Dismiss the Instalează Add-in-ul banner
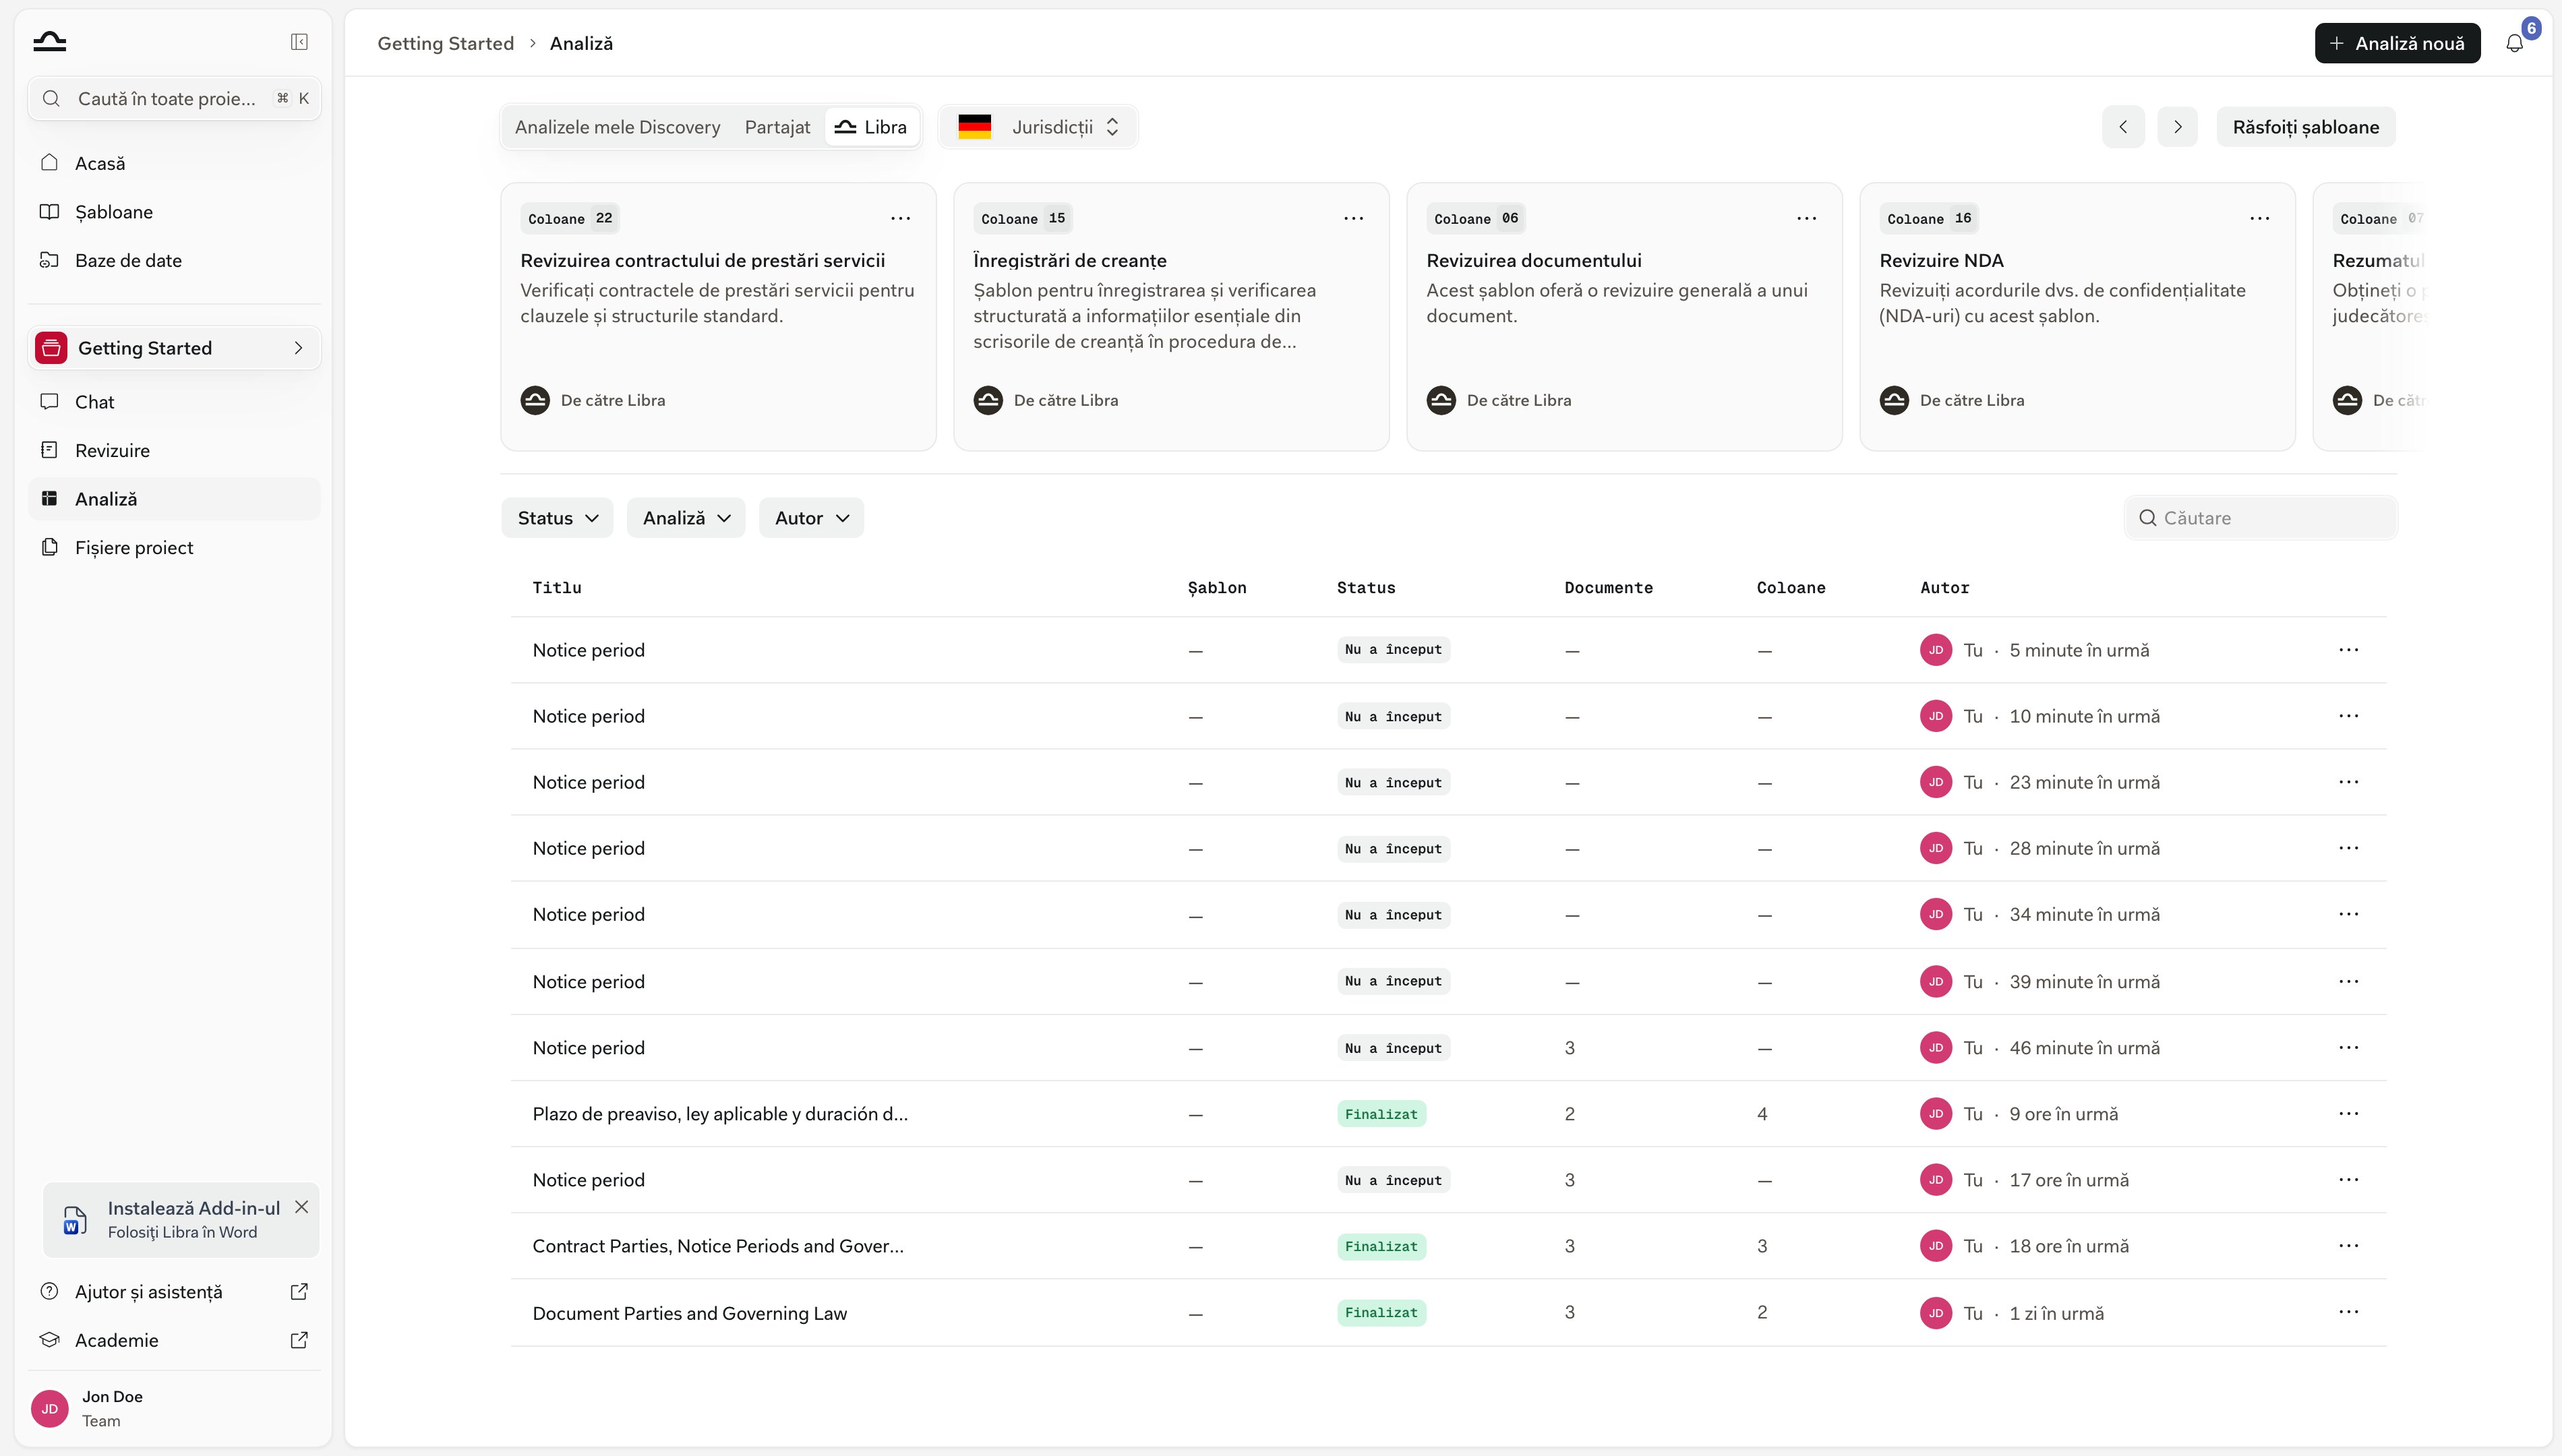This screenshot has height=1456, width=2562. tap(301, 1207)
